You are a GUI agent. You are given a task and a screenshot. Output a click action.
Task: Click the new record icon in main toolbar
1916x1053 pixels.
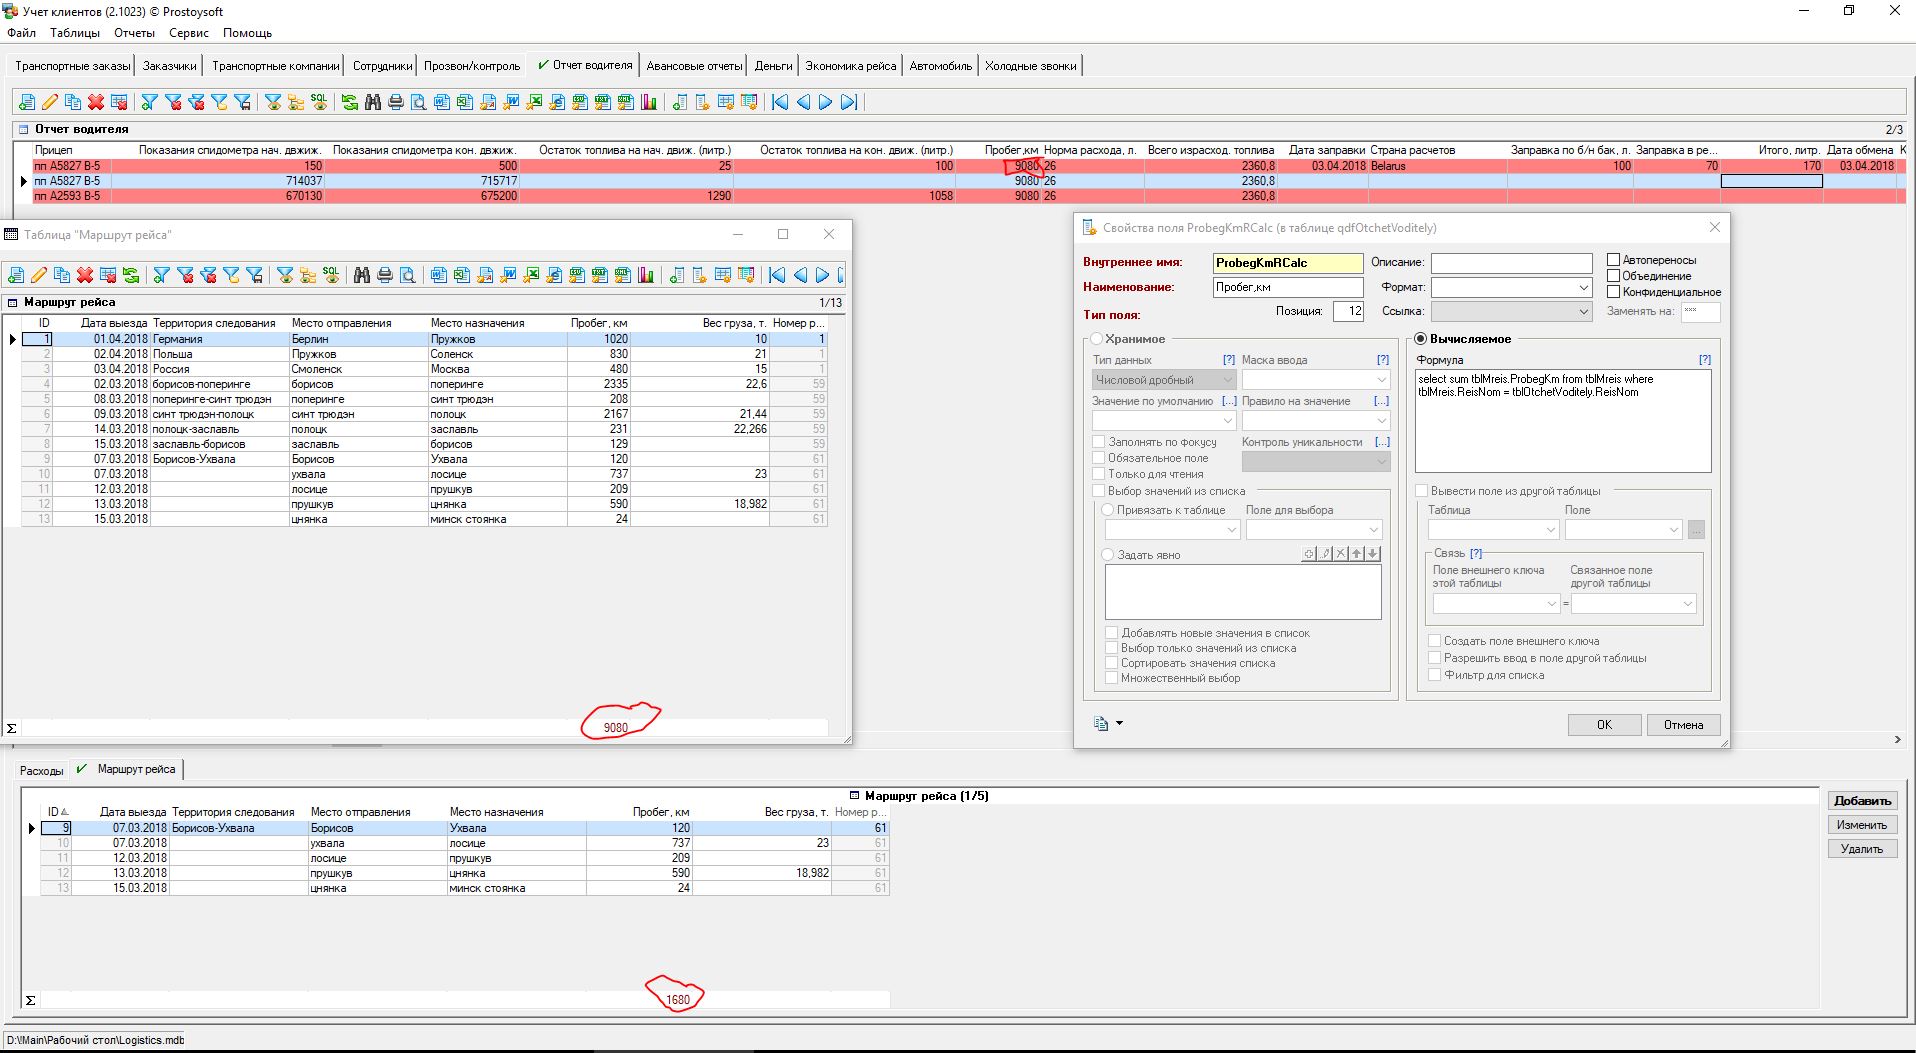27,102
